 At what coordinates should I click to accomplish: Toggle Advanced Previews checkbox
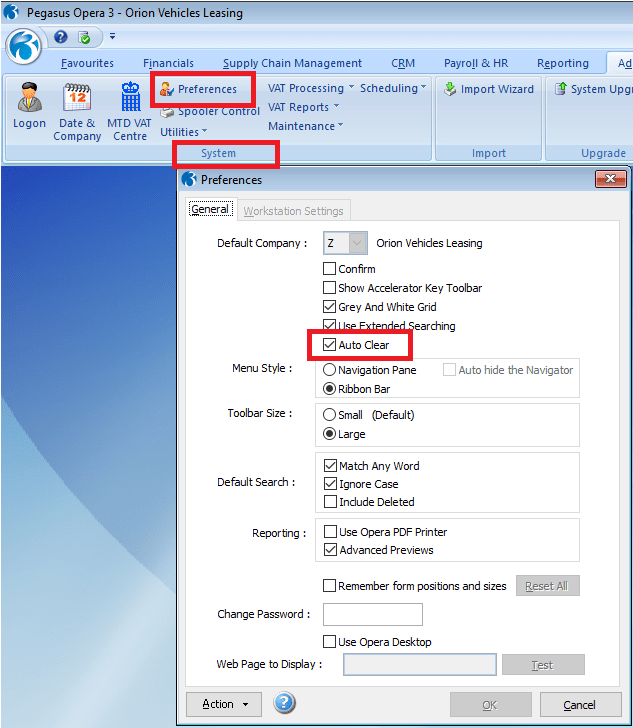coord(330,550)
